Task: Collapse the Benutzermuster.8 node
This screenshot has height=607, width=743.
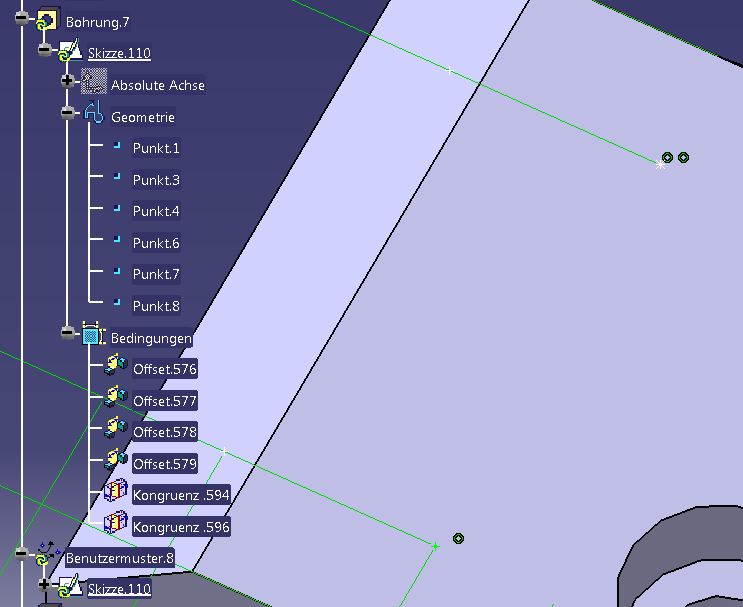Action: [22, 553]
